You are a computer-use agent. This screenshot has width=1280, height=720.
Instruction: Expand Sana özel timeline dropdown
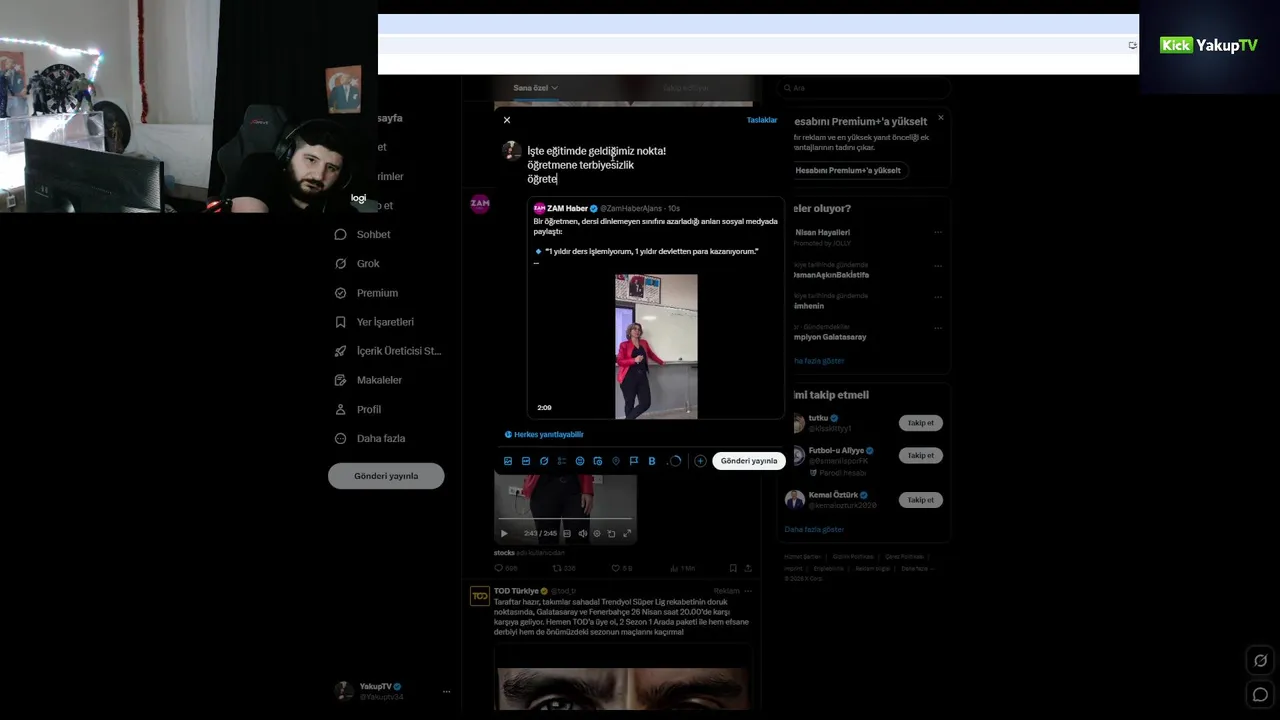pyautogui.click(x=536, y=88)
